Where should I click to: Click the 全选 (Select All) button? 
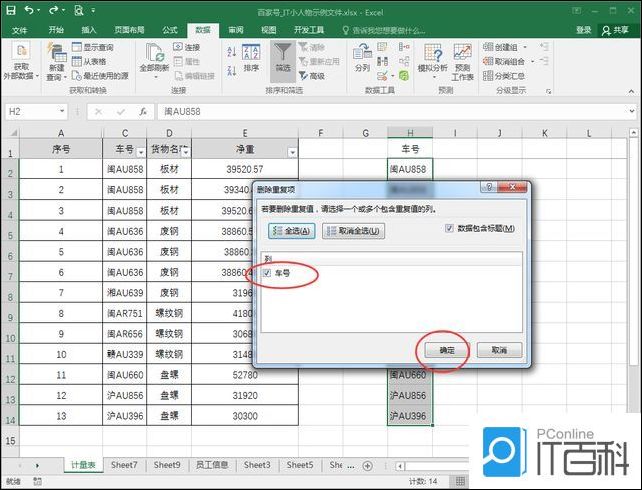pyautogui.click(x=291, y=231)
